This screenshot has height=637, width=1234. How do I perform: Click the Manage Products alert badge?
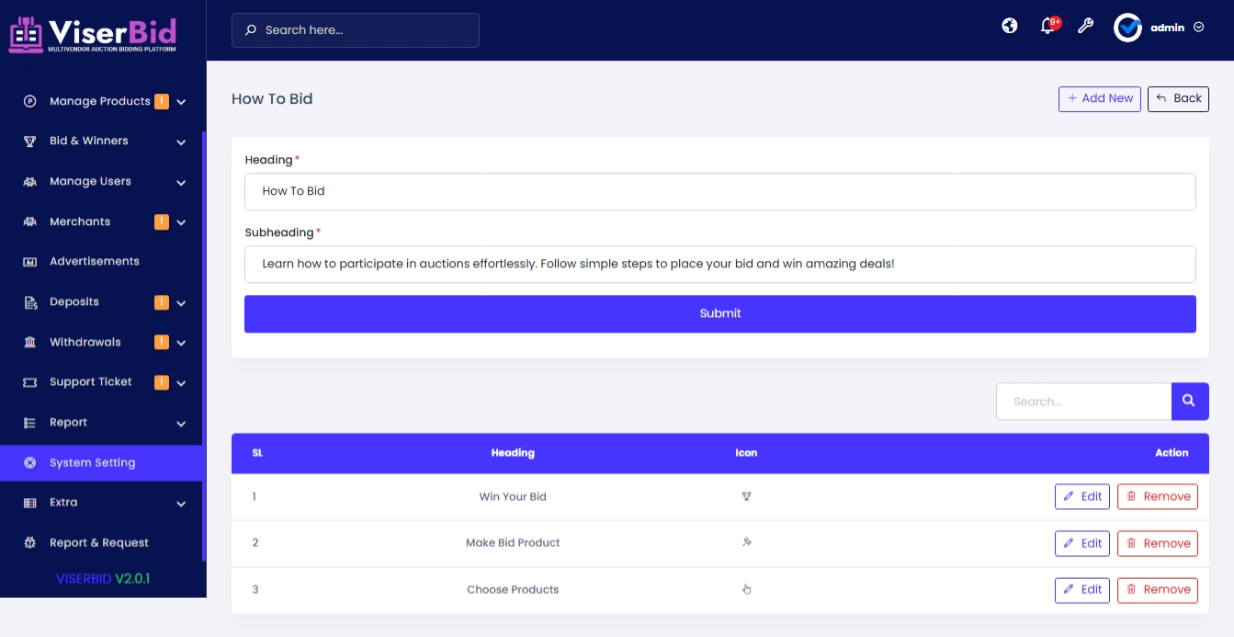coord(162,101)
